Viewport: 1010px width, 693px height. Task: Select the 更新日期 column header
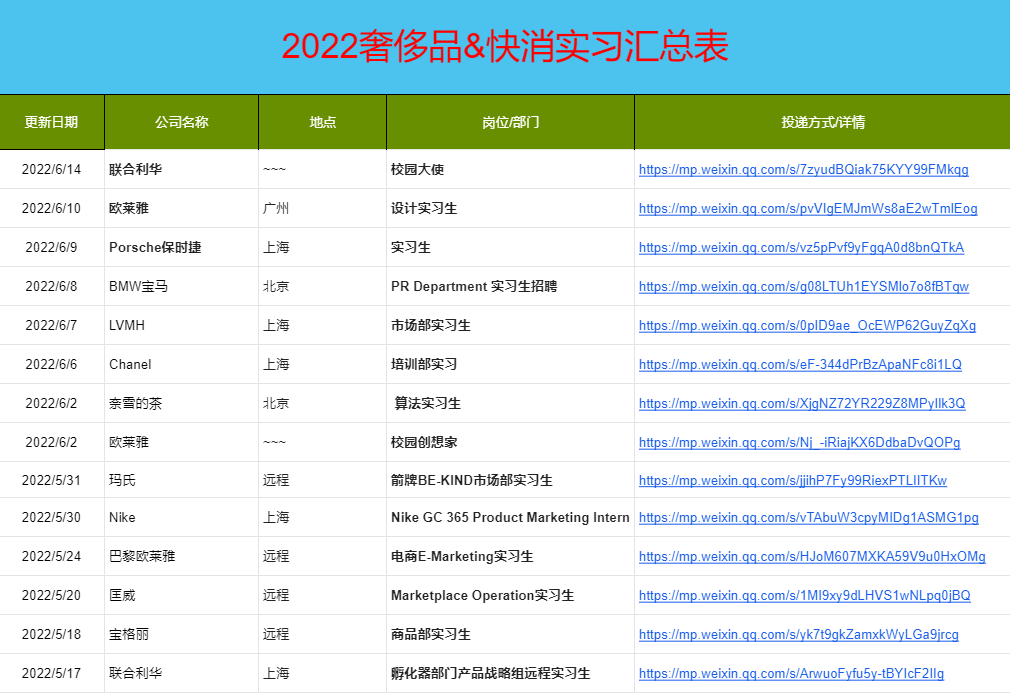[52, 122]
